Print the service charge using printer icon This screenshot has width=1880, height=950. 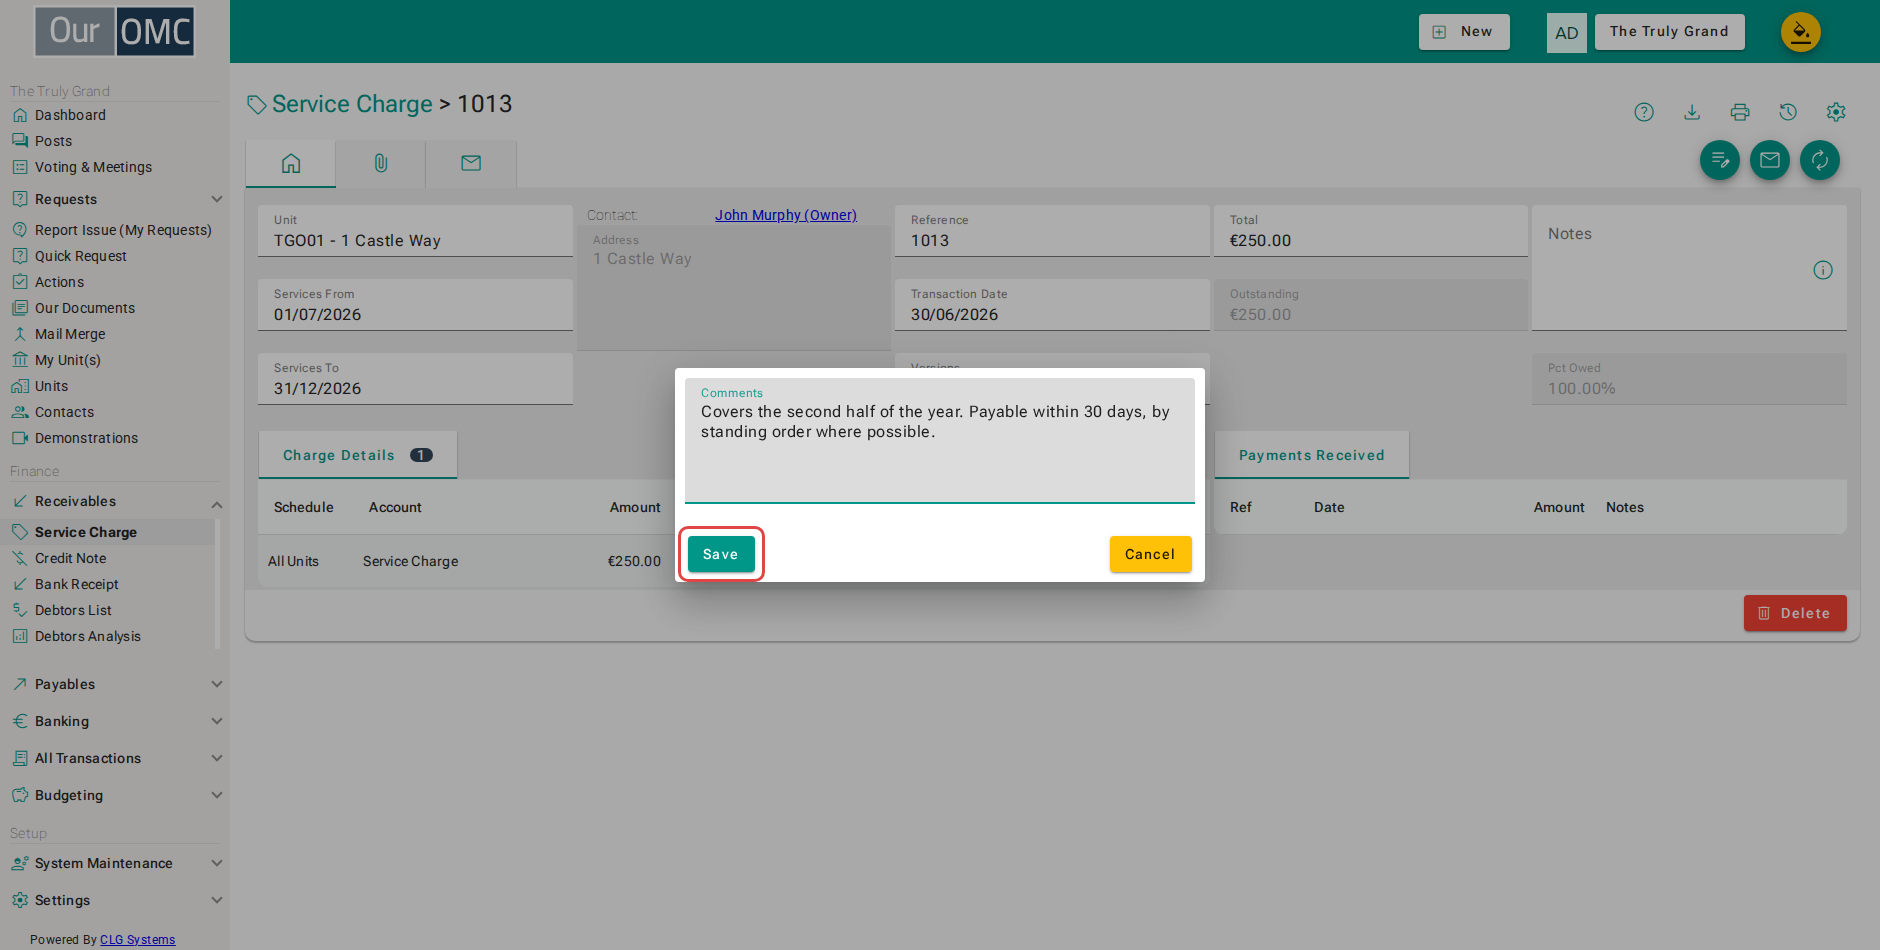(1740, 112)
